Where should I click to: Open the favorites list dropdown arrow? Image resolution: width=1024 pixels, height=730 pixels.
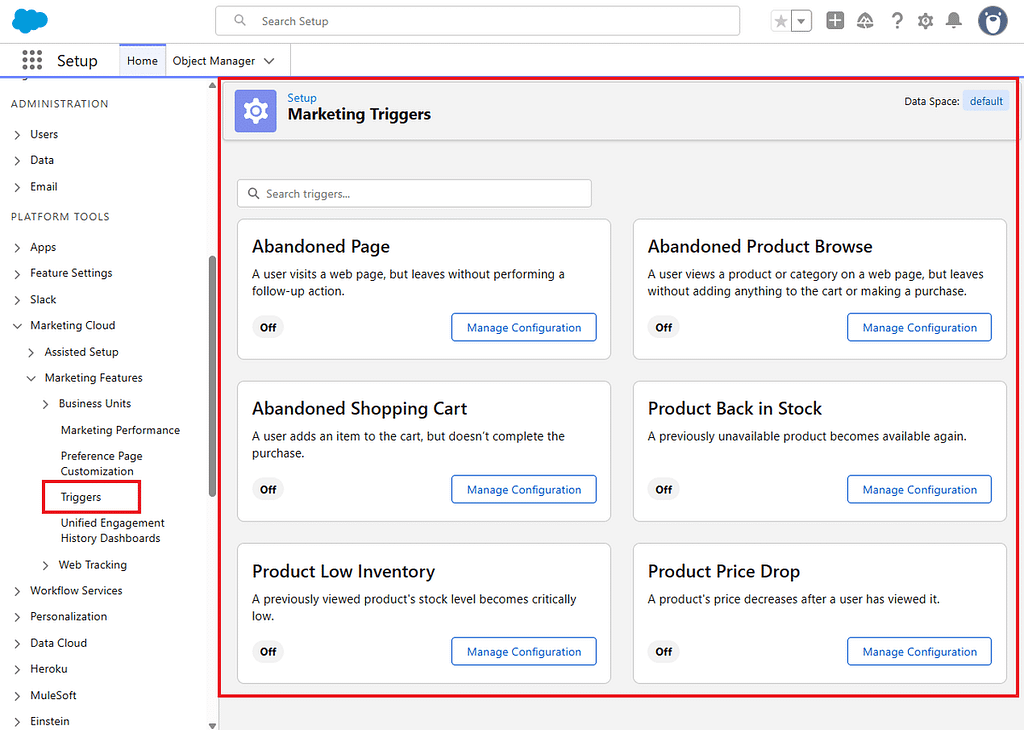coord(801,21)
